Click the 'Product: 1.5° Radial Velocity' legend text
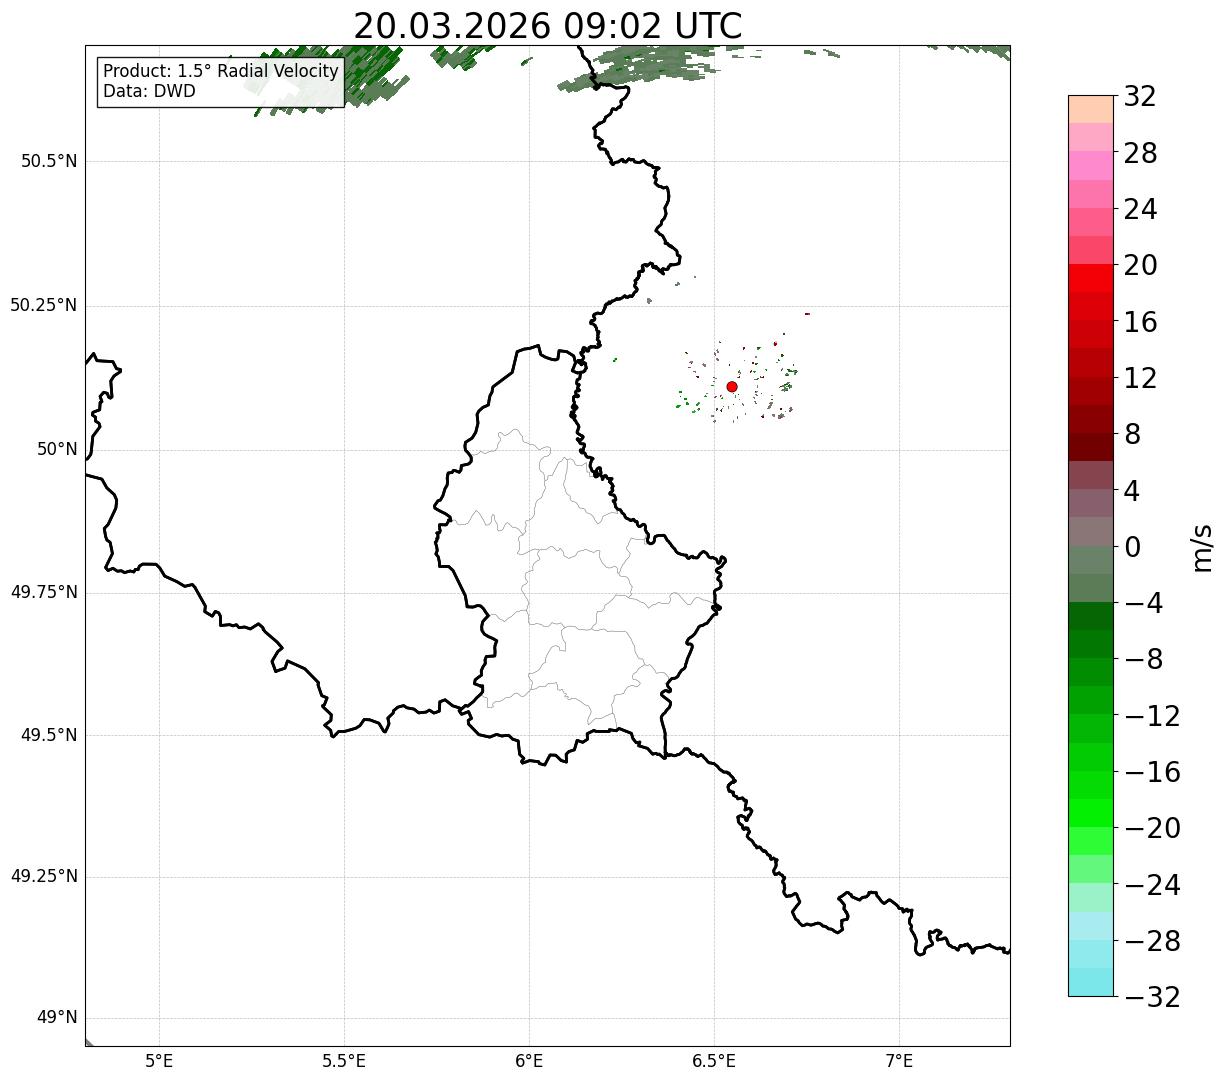The width and height of the screenshot is (1225, 1081). pos(221,72)
